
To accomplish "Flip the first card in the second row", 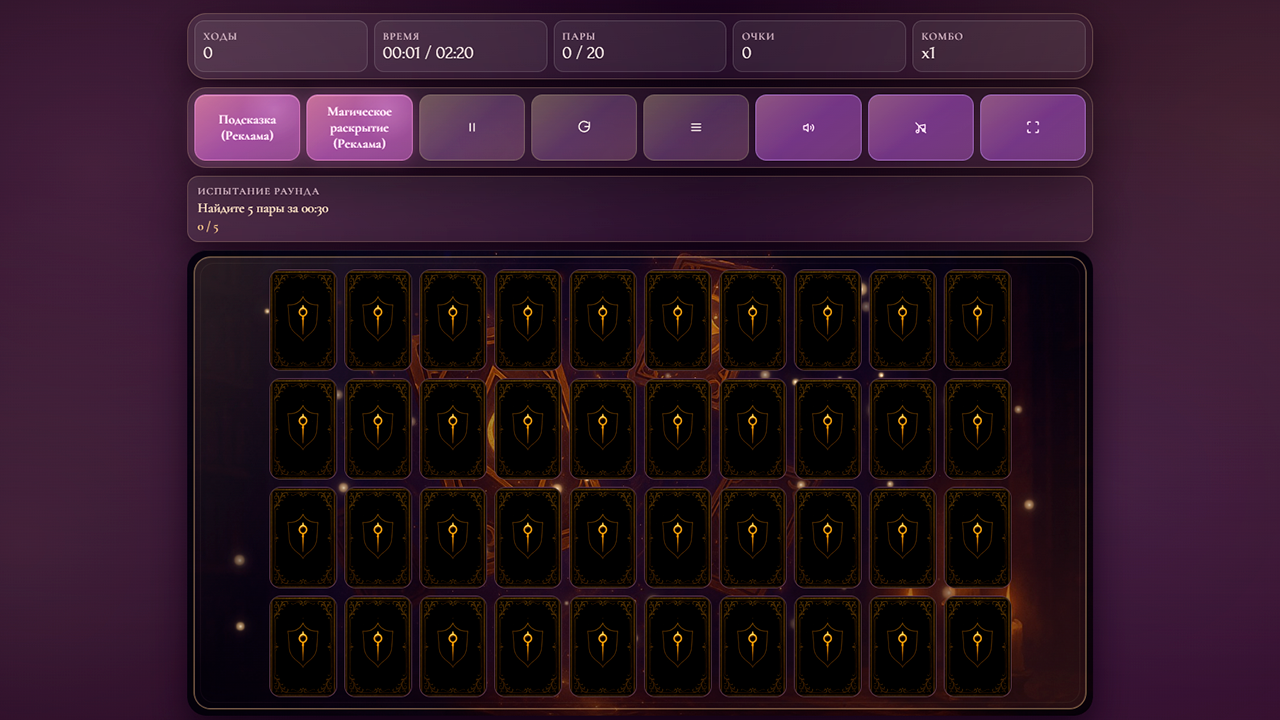I will tap(303, 429).
